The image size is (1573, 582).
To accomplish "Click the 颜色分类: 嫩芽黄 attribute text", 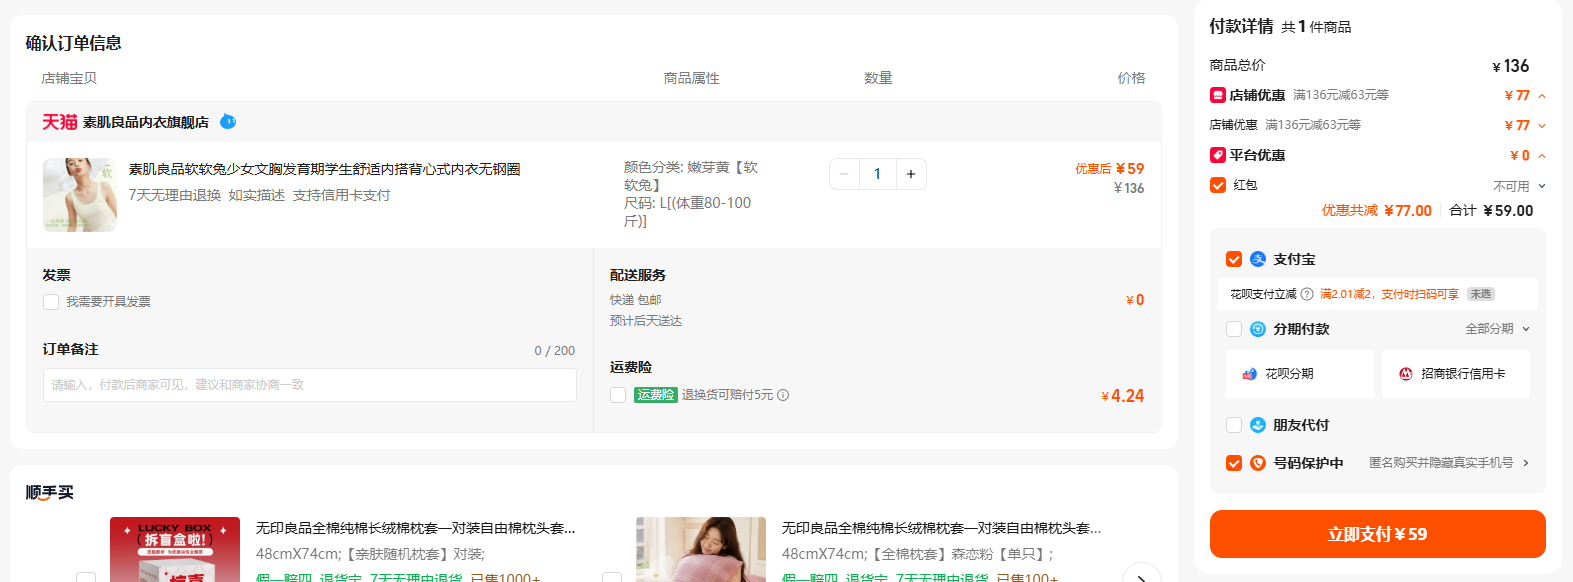I will (691, 176).
